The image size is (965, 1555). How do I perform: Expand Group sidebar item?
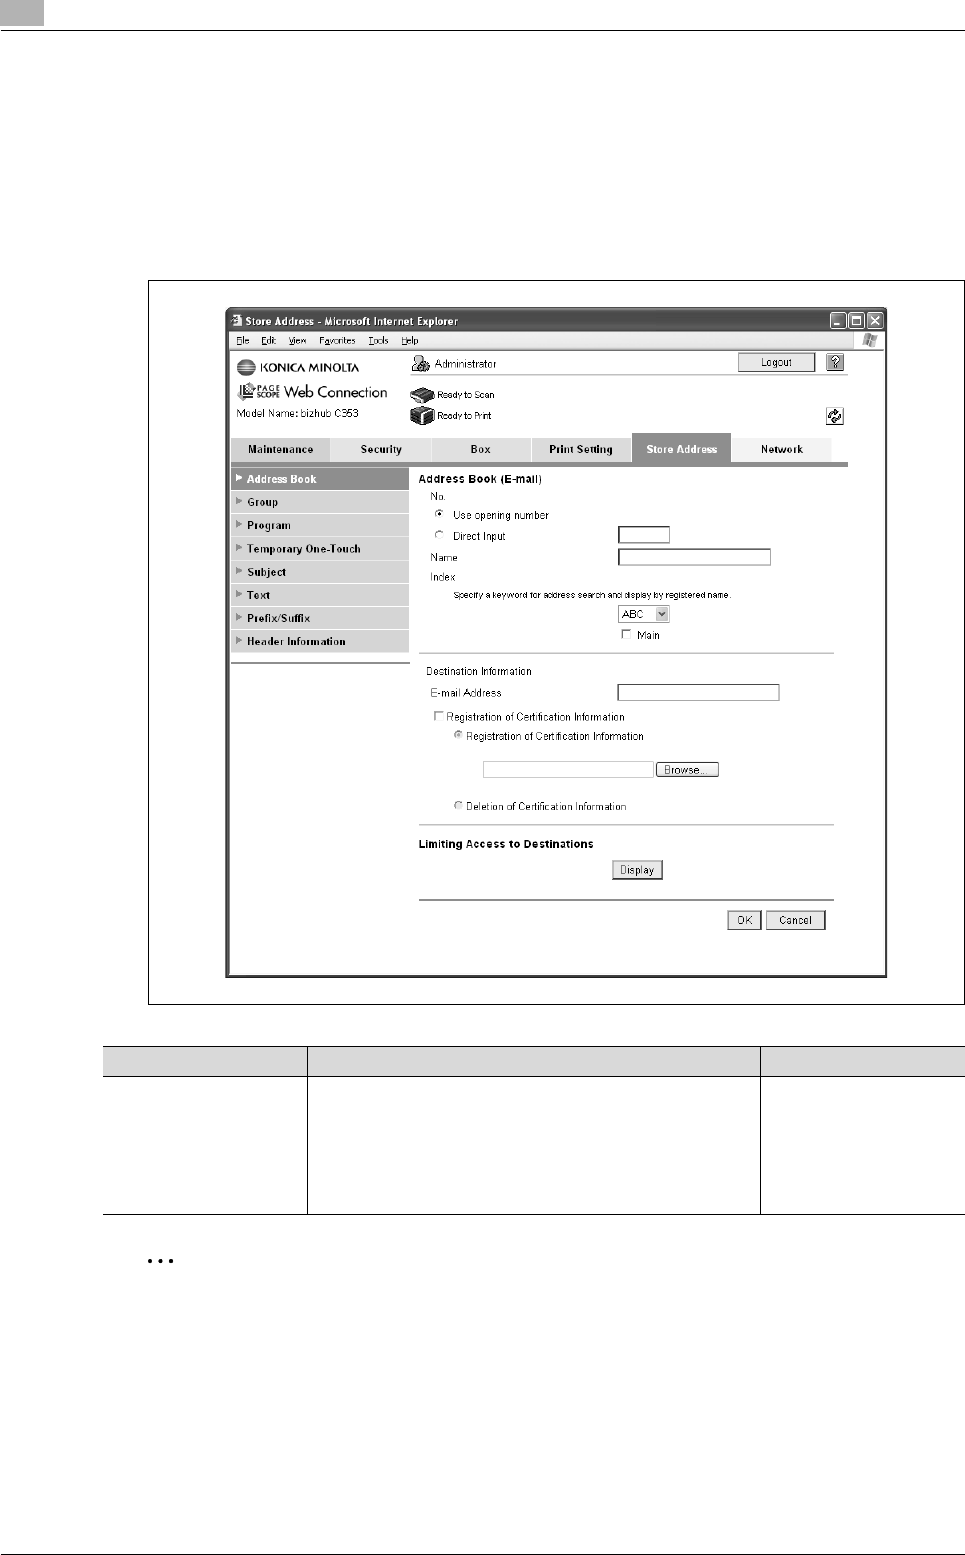[320, 502]
